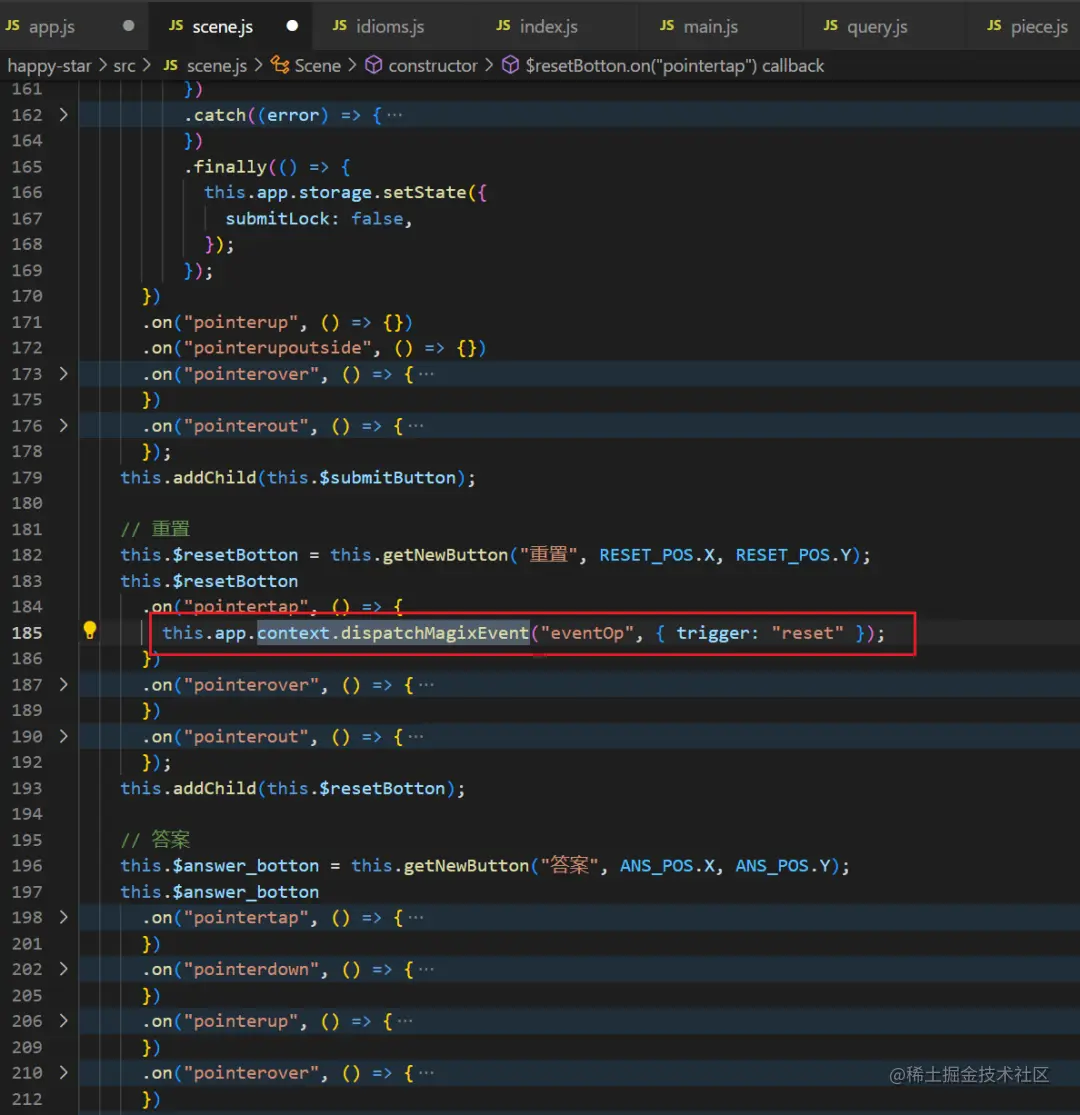Click the JS file icon in breadcrumb

171,65
